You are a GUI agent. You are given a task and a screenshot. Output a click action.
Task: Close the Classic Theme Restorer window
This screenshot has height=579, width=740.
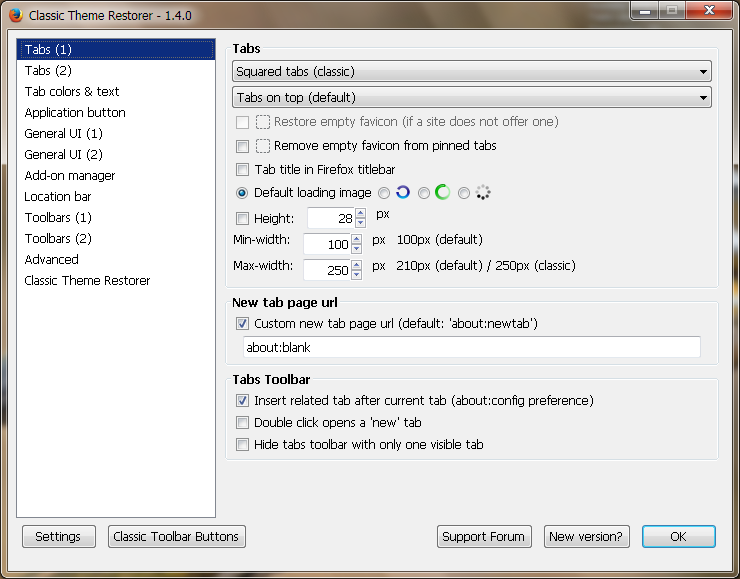point(709,10)
